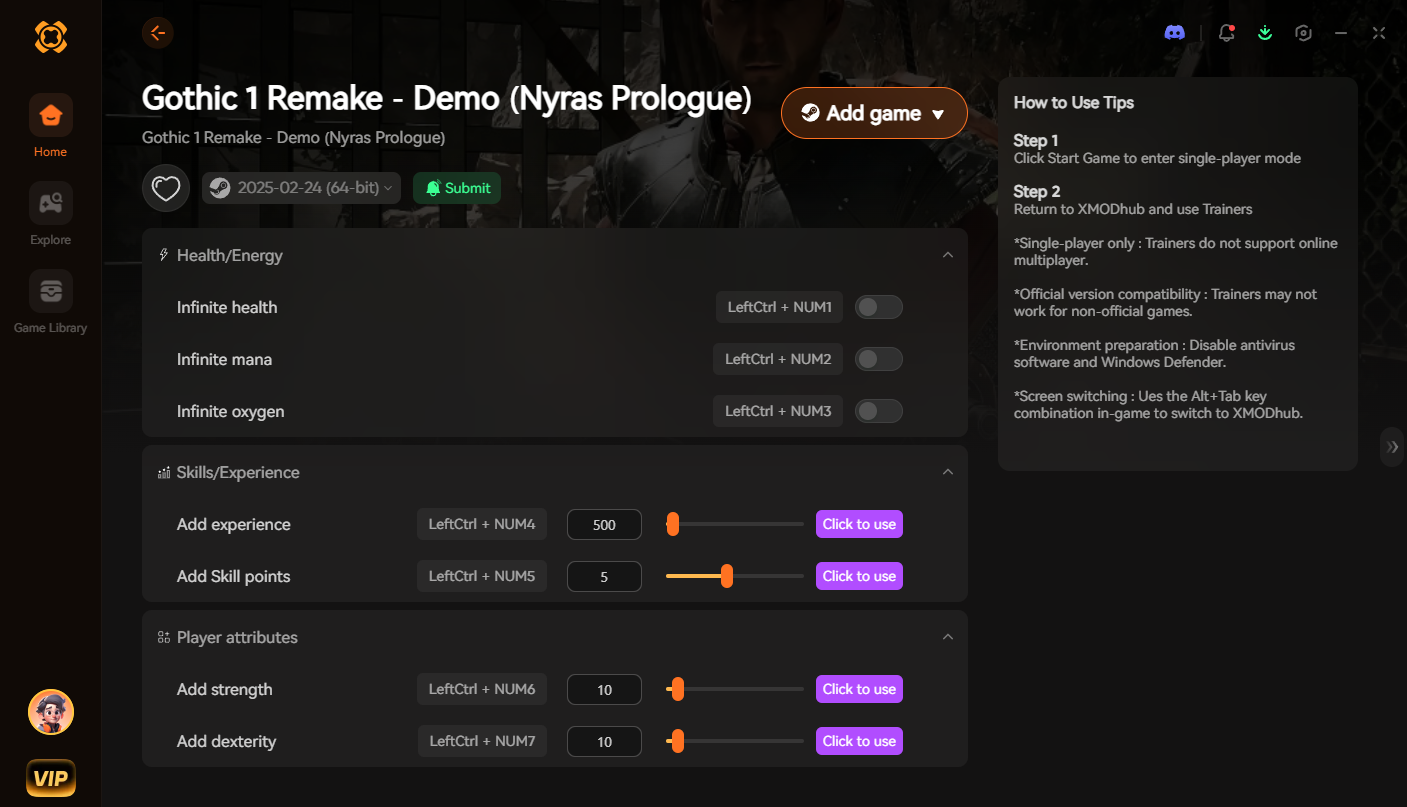
Task: Toggle Infinite mana switch
Action: click(879, 359)
